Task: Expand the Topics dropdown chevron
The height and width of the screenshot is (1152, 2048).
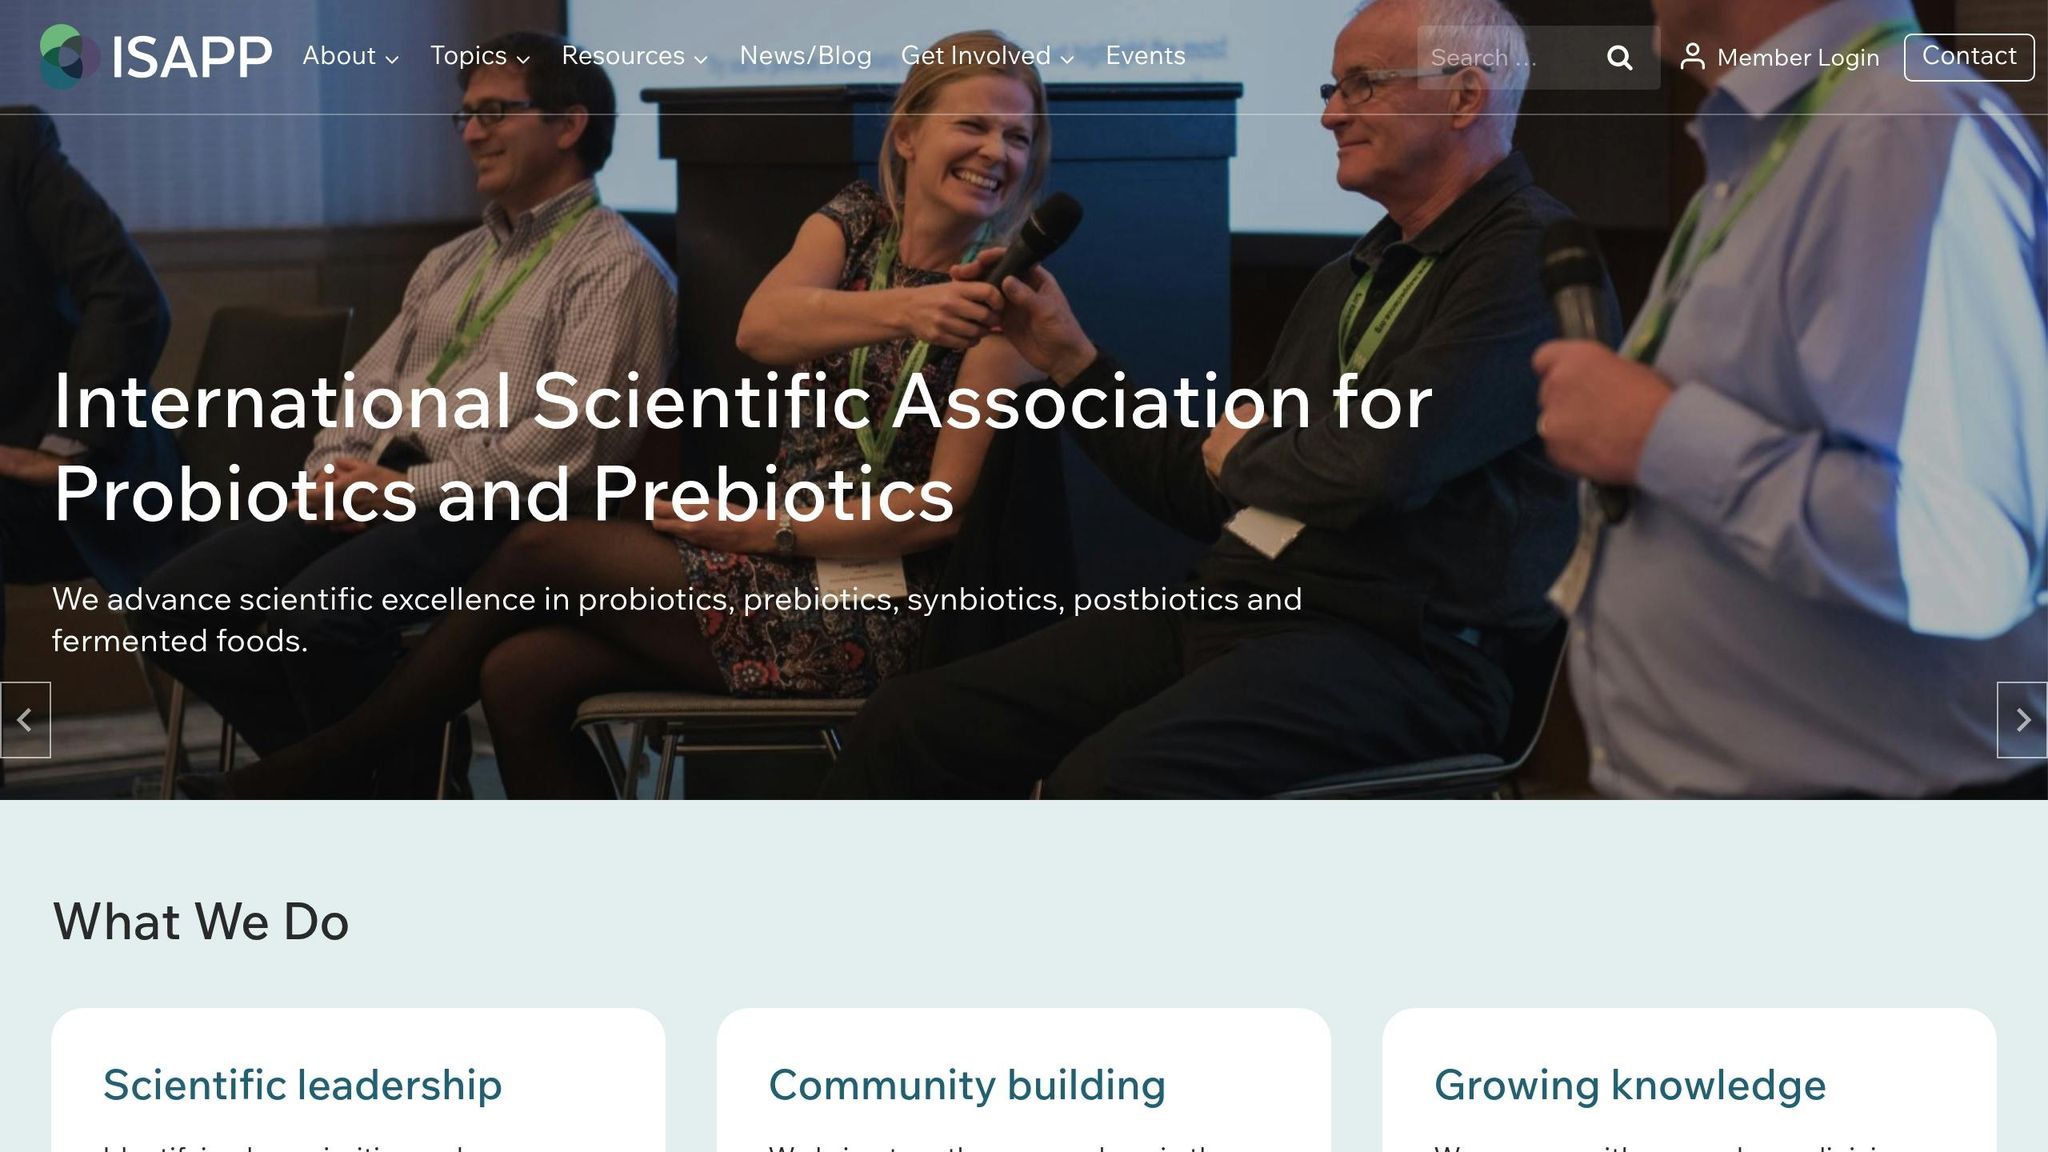Action: coord(523,59)
